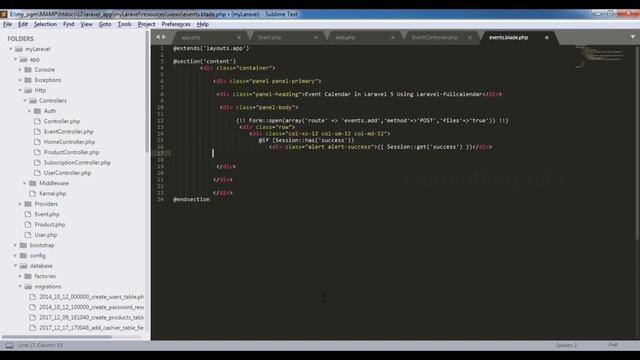Image resolution: width=640 pixels, height=360 pixels.
Task: Collapse the myLaravel root folder
Action: click(x=11, y=49)
